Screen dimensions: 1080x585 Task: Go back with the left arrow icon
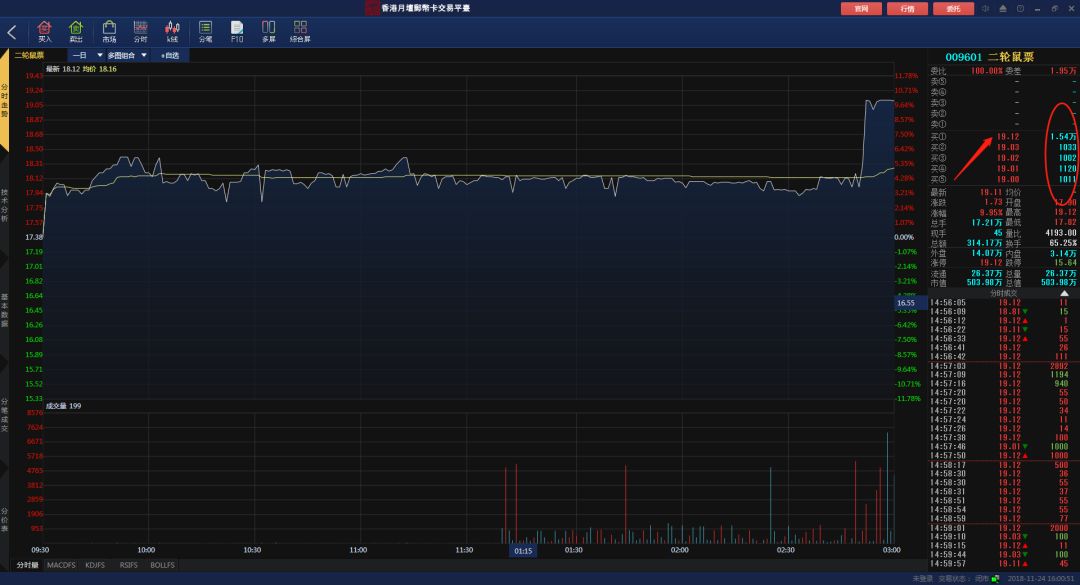12,32
